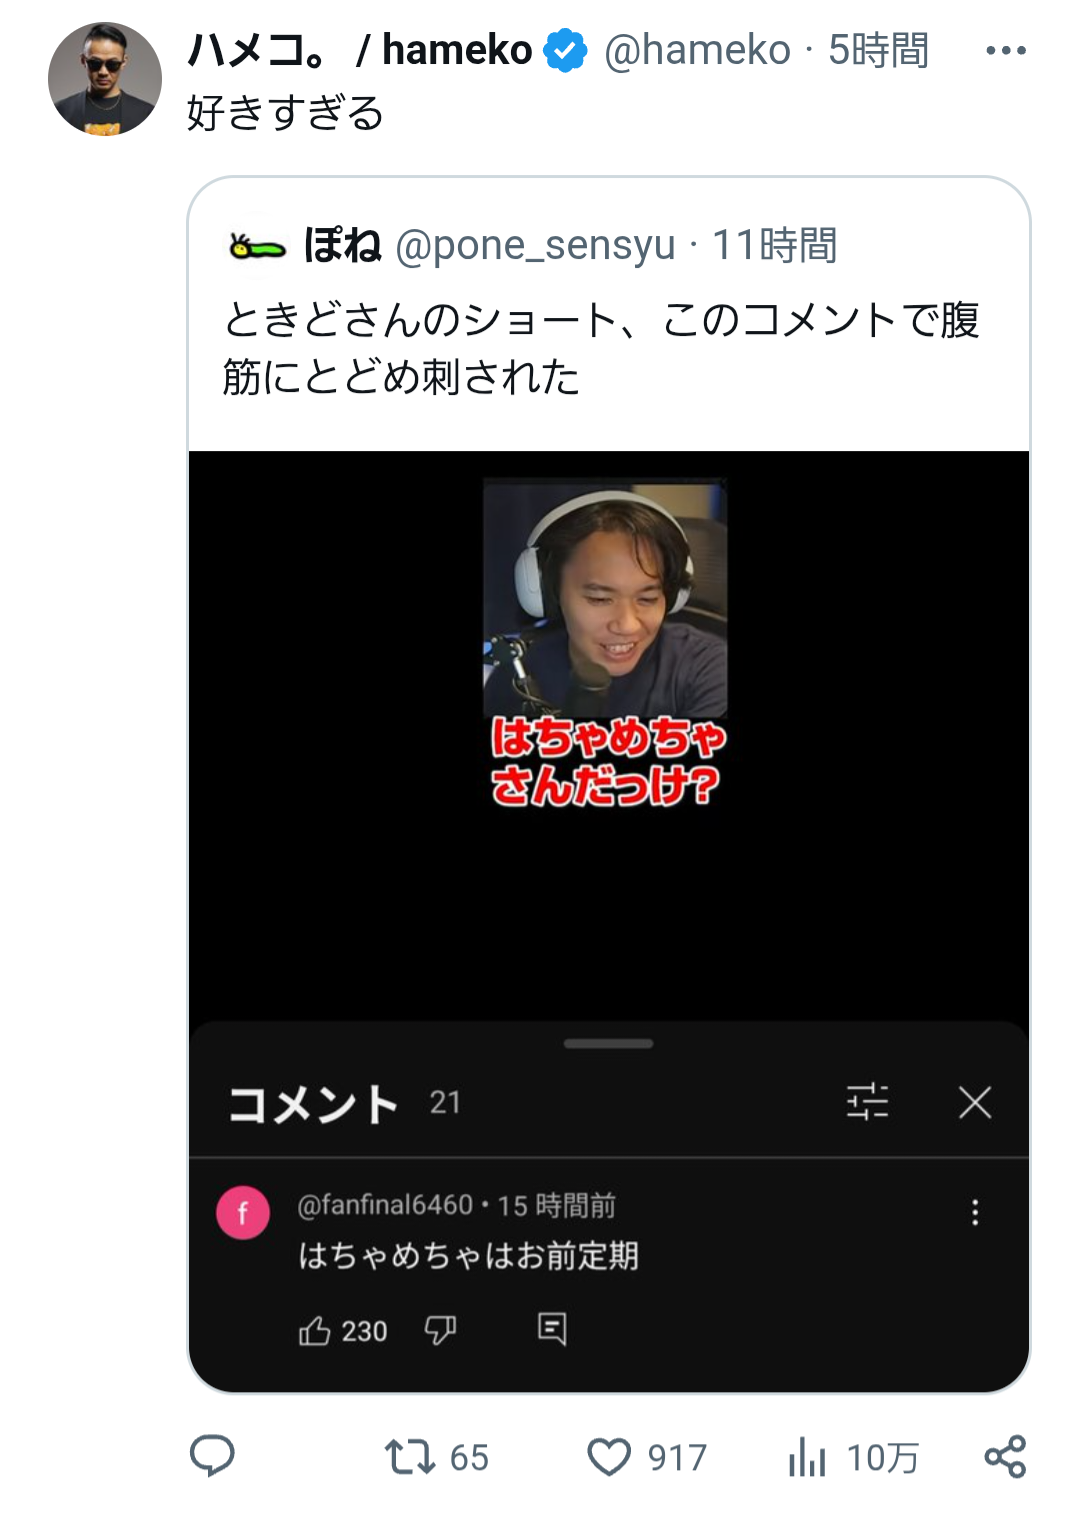This screenshot has height=1514, width=1080.
Task: Open the quoted tweet text from pone_sensyu
Action: 601,348
